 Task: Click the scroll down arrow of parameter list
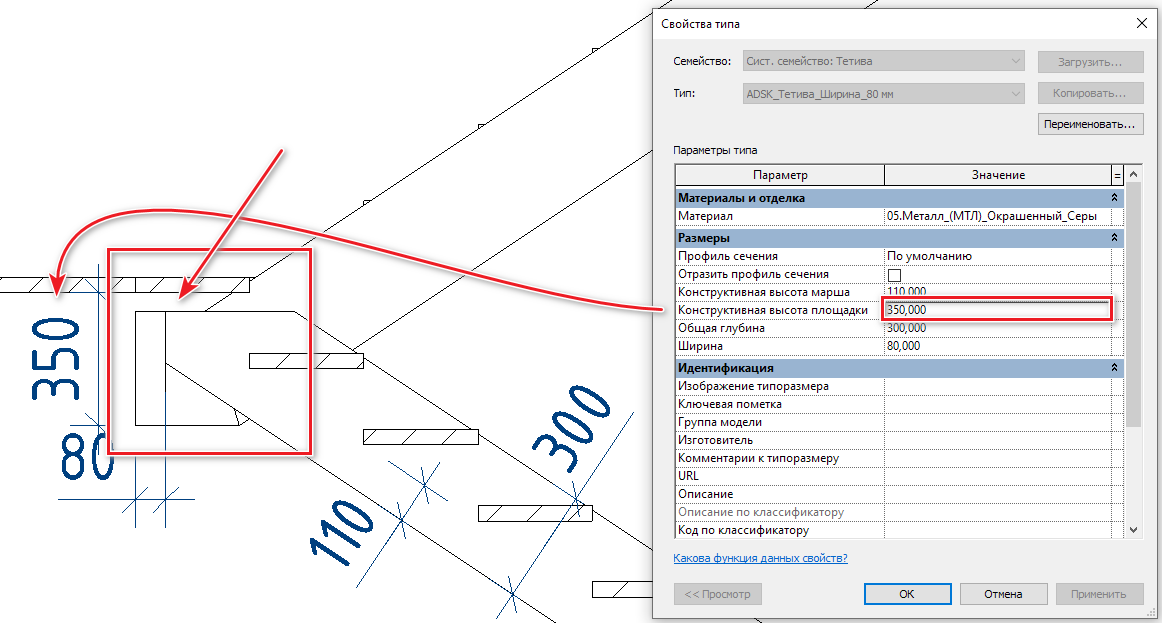click(x=1132, y=530)
